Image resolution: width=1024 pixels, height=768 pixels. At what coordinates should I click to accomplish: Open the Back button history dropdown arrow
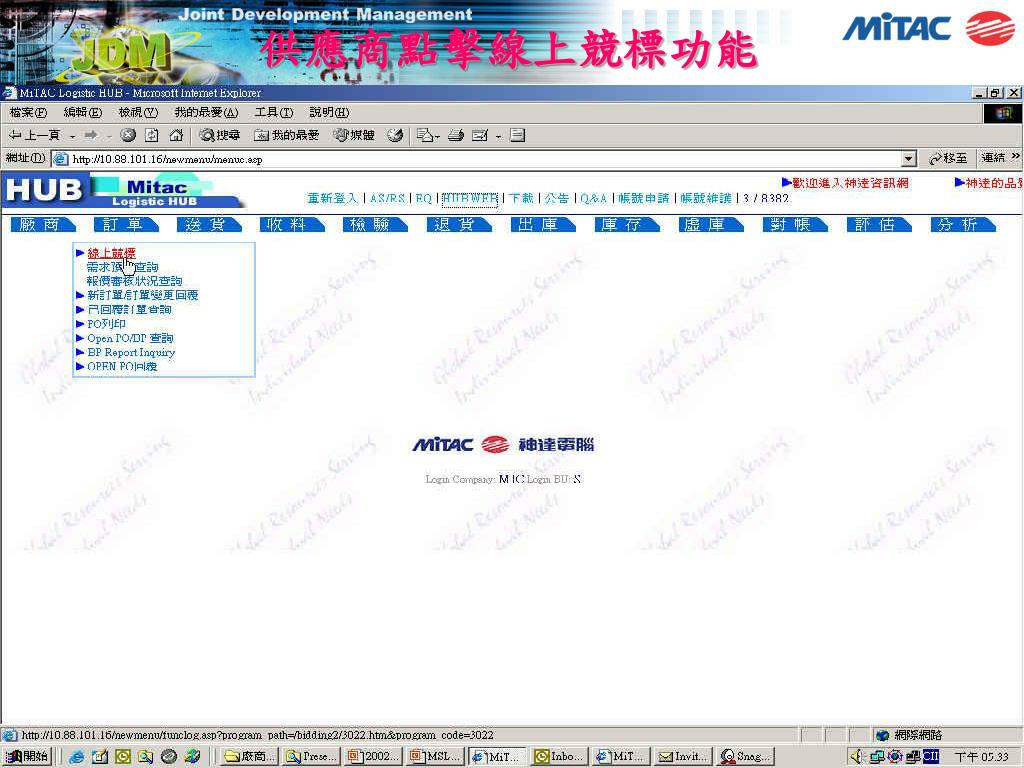72,136
